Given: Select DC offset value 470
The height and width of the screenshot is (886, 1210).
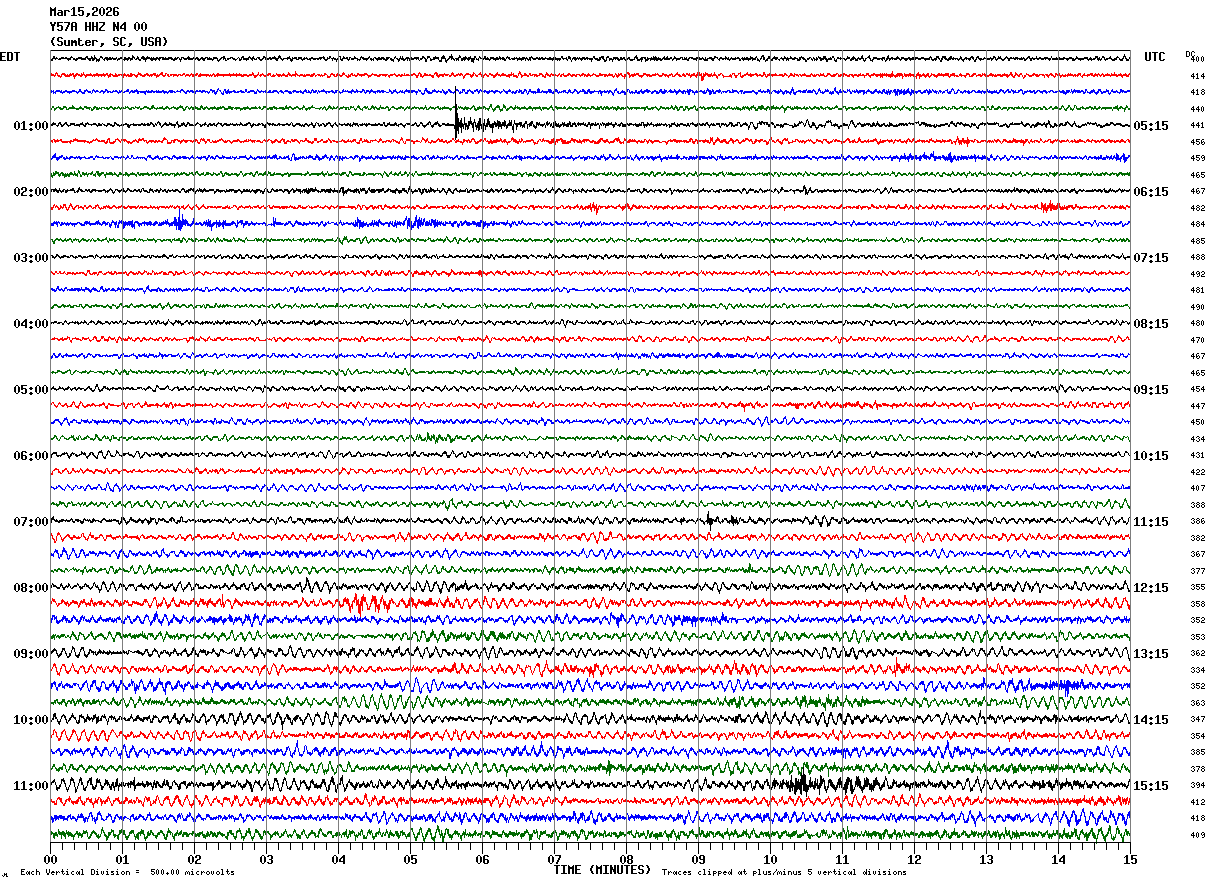Looking at the screenshot, I should pos(1197,340).
